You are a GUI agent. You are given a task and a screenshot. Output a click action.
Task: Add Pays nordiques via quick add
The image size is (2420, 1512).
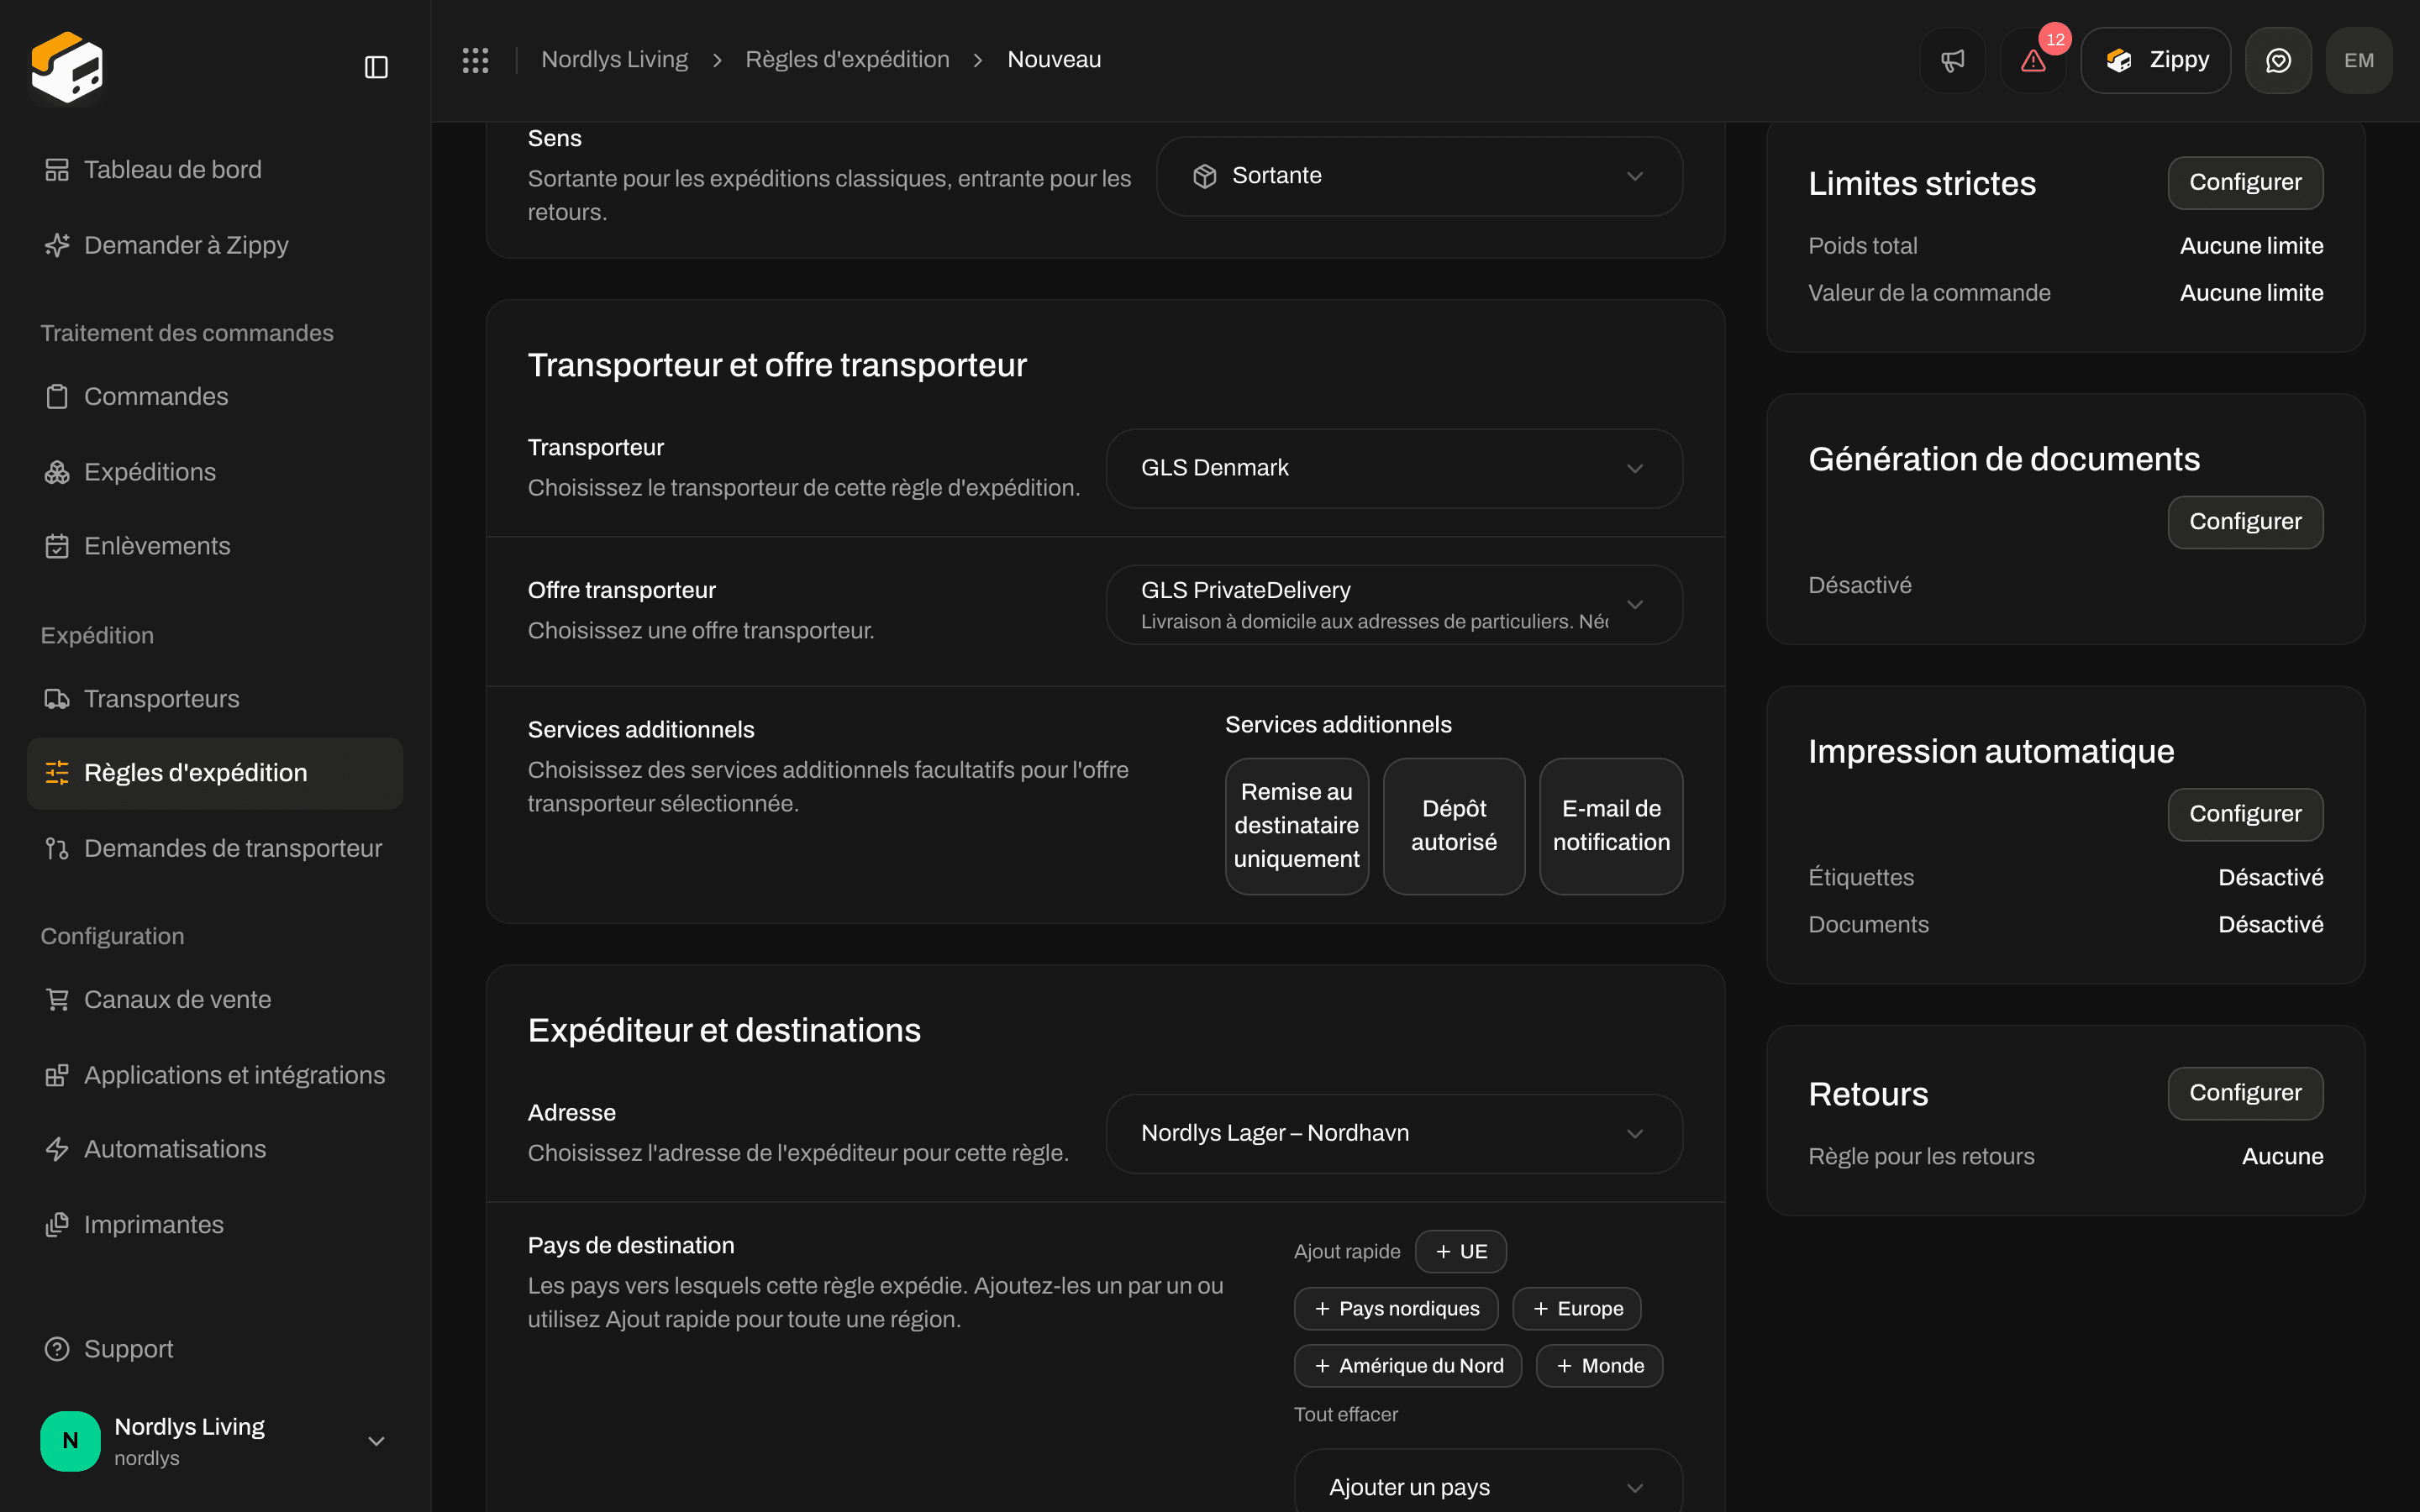point(1396,1309)
